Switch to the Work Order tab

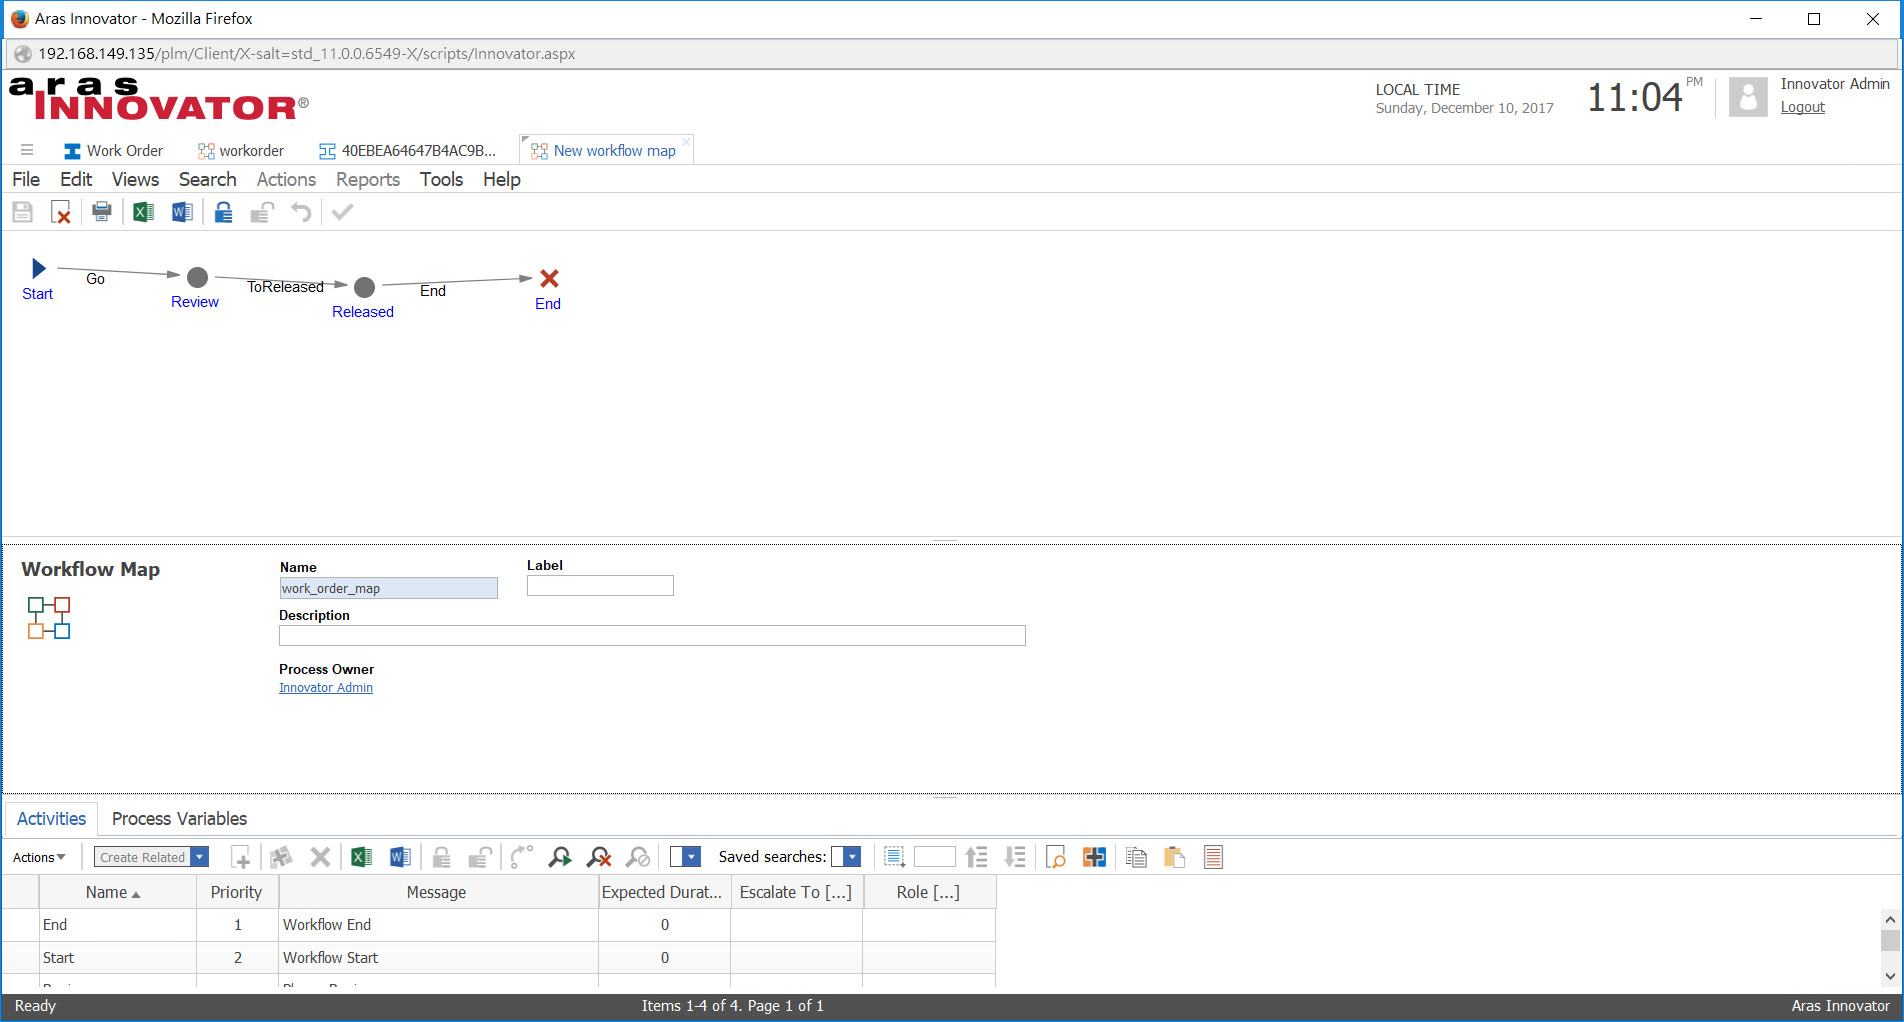113,150
